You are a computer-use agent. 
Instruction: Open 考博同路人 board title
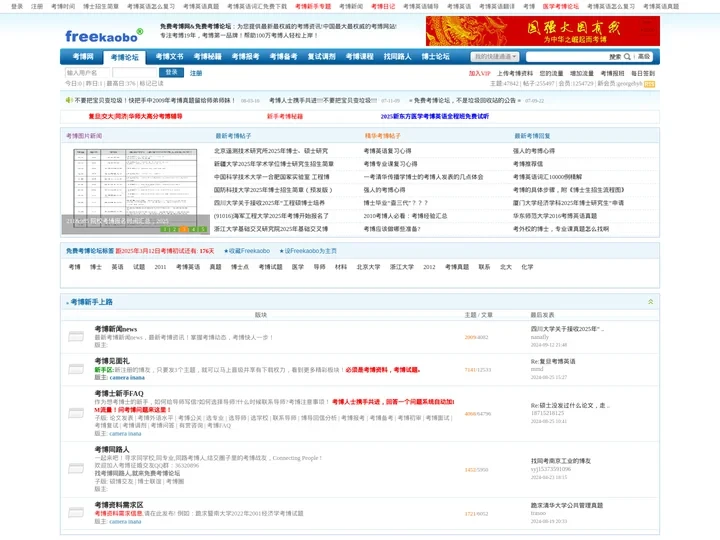coord(112,449)
